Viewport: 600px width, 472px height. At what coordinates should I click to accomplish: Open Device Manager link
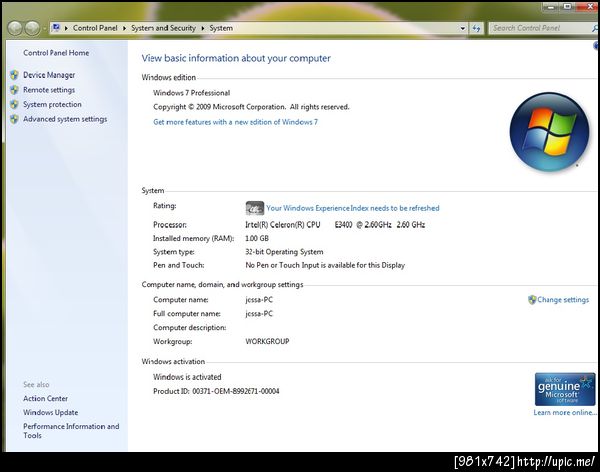[49, 75]
